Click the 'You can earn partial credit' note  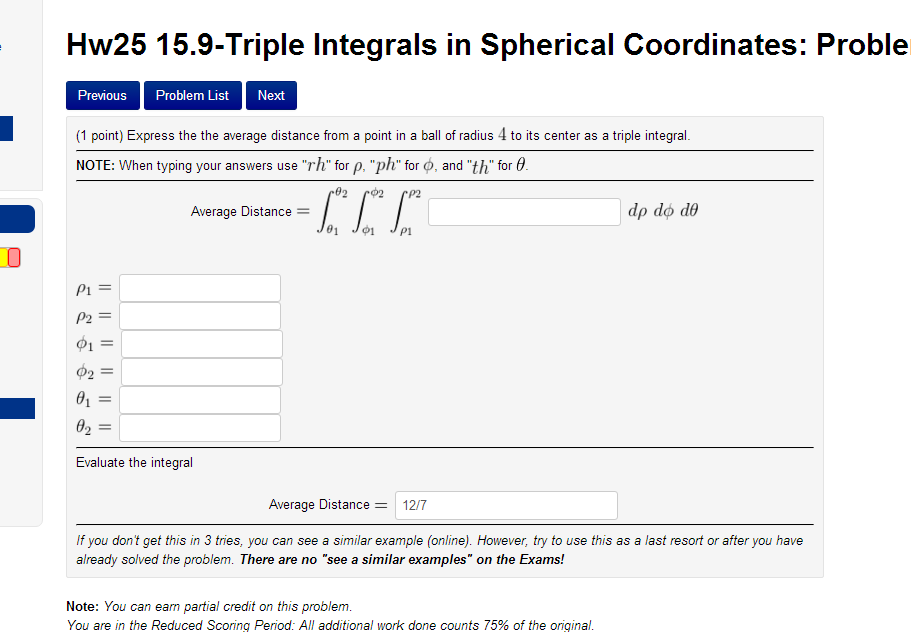pos(208,606)
